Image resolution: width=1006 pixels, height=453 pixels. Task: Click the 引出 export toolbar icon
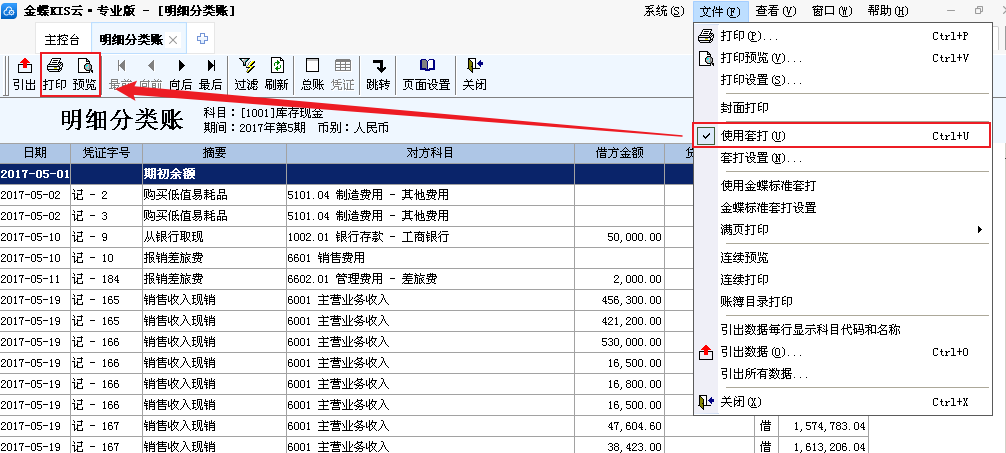pyautogui.click(x=24, y=74)
